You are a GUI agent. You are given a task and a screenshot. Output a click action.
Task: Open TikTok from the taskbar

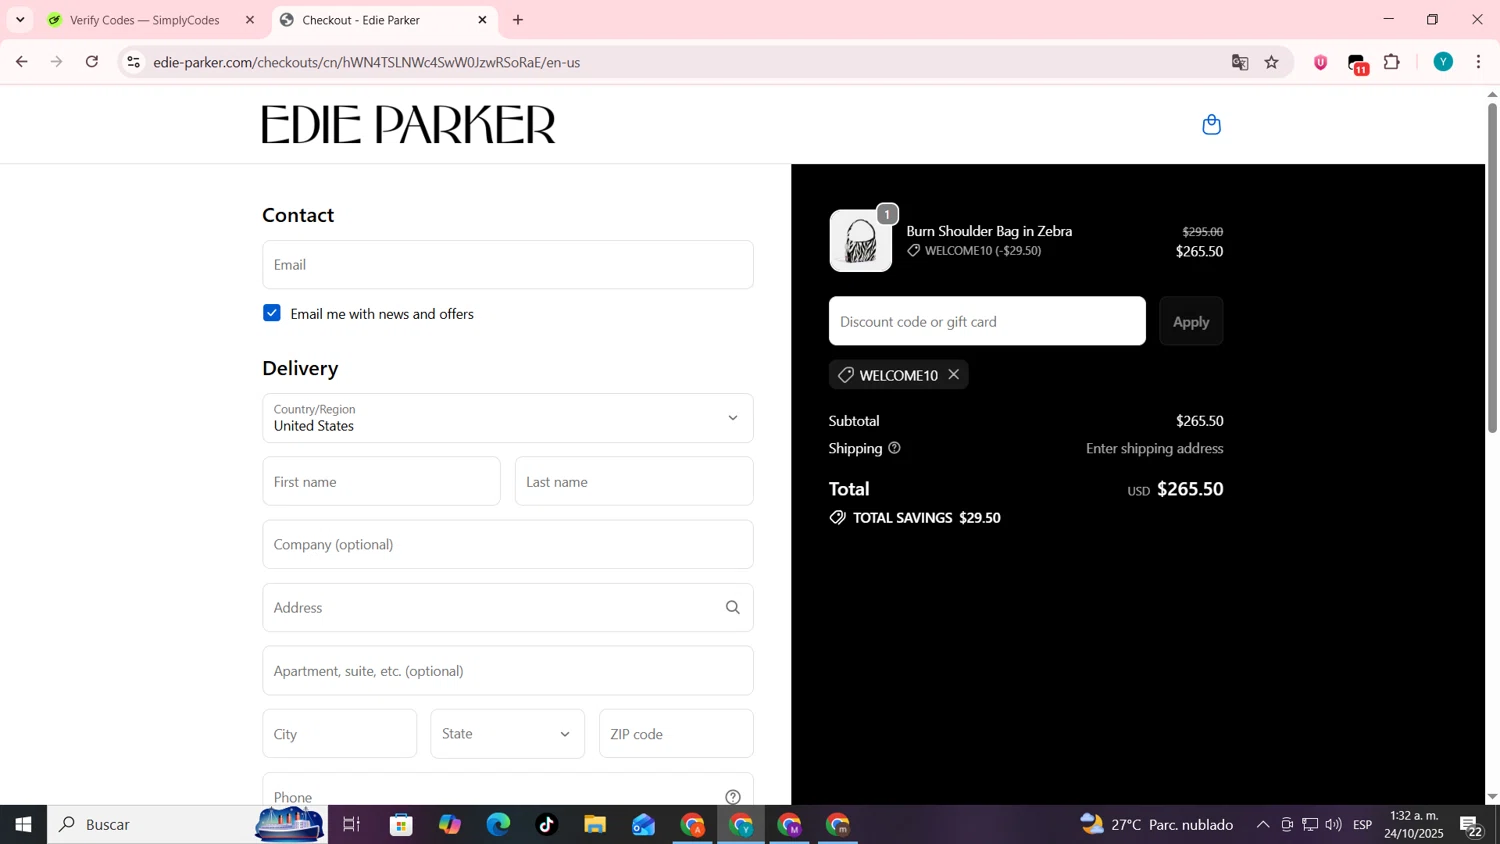(x=546, y=825)
